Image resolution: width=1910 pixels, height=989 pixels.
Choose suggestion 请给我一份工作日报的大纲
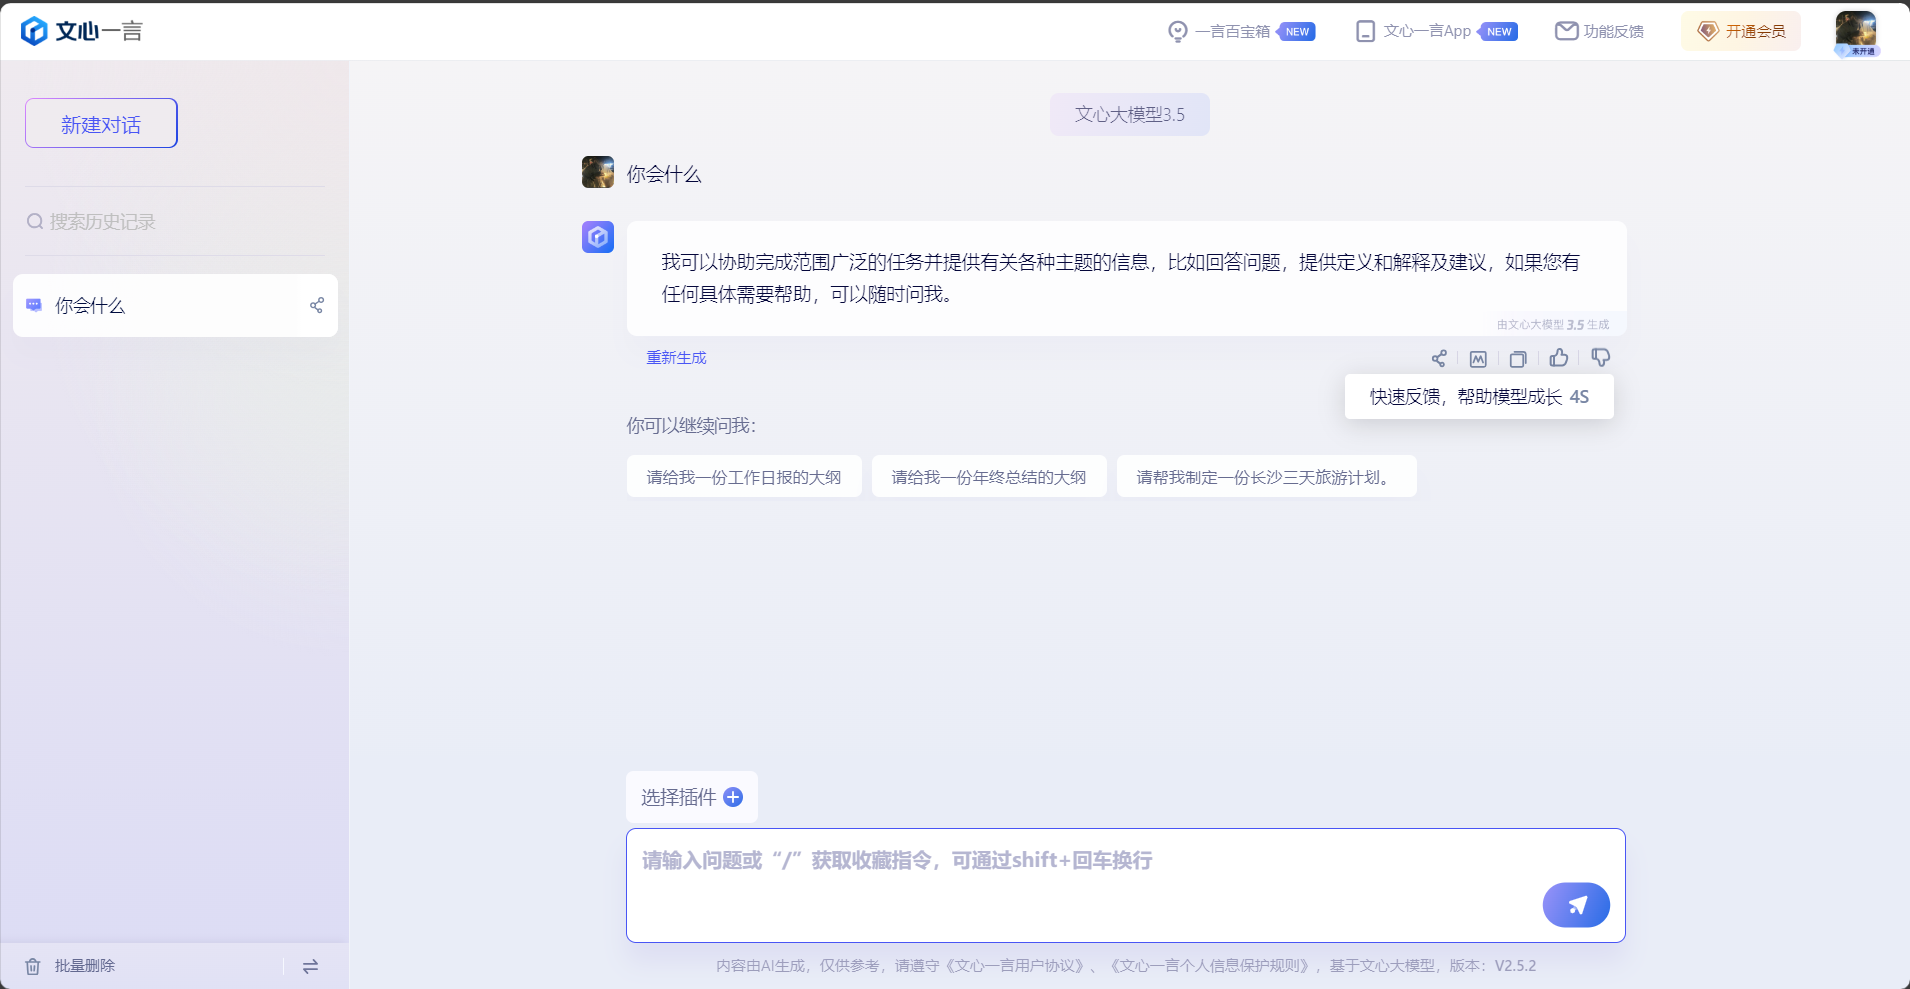[x=744, y=476]
